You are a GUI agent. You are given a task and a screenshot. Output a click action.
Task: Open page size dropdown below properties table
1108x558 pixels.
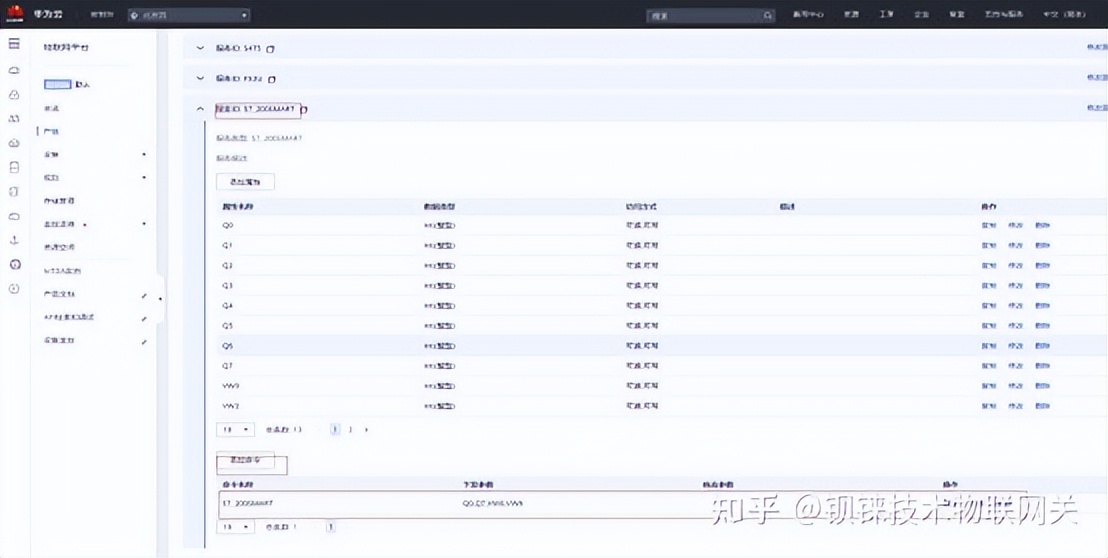coord(236,430)
